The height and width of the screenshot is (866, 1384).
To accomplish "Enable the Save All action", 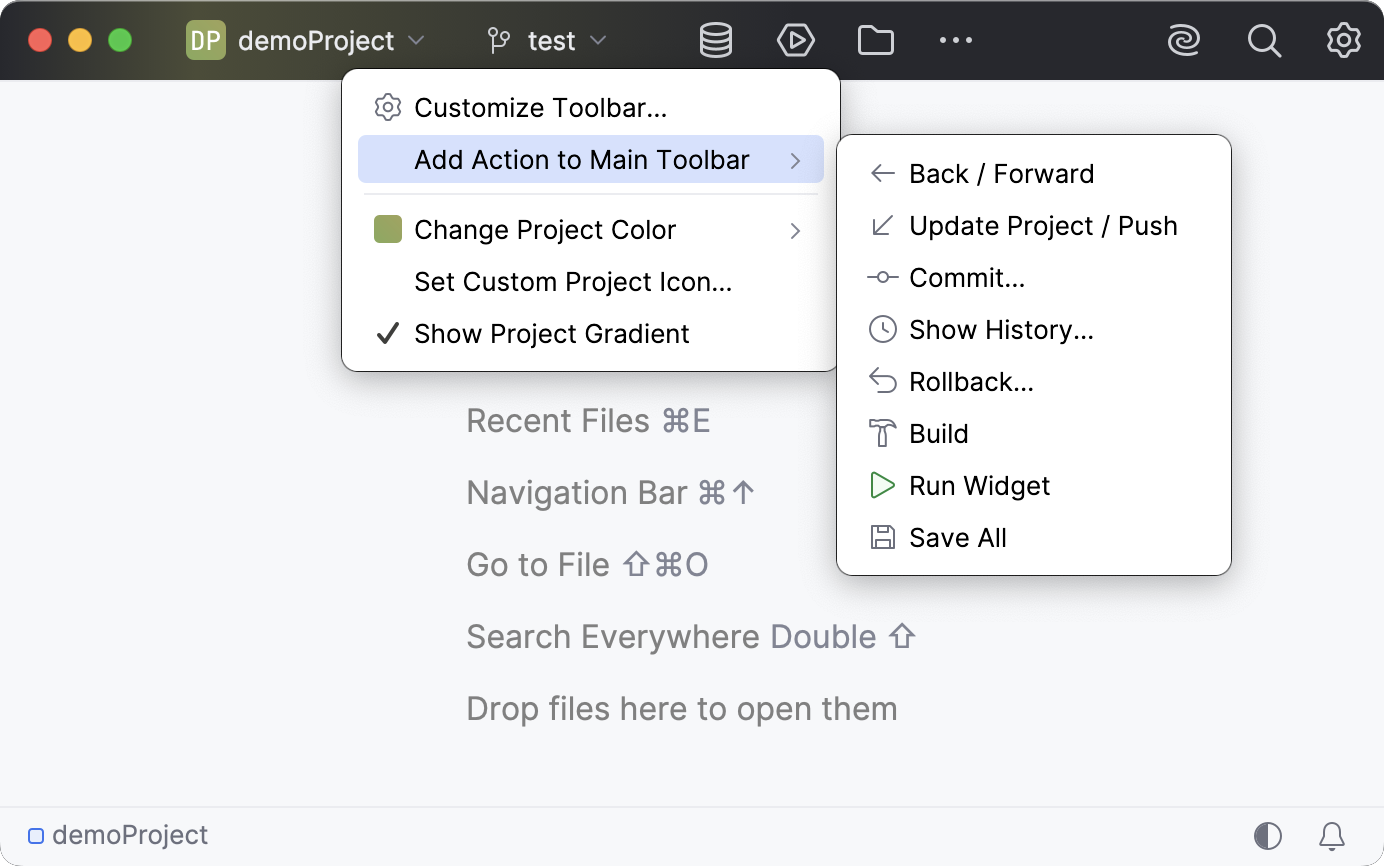I will click(x=957, y=537).
